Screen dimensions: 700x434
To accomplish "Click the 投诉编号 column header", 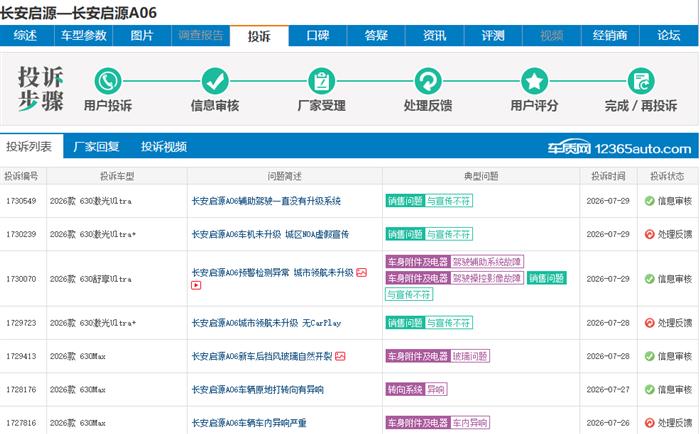I will click(x=21, y=176).
